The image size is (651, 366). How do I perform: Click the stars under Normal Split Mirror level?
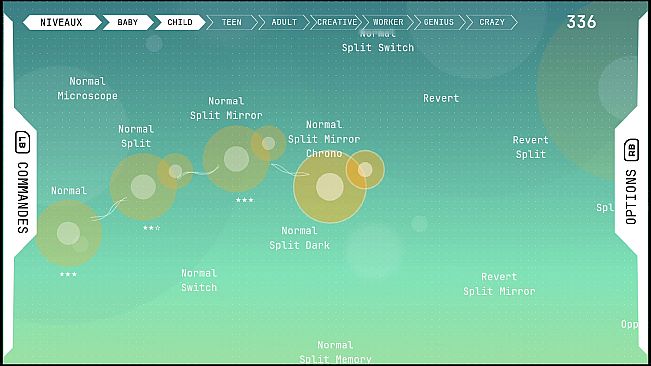[245, 200]
